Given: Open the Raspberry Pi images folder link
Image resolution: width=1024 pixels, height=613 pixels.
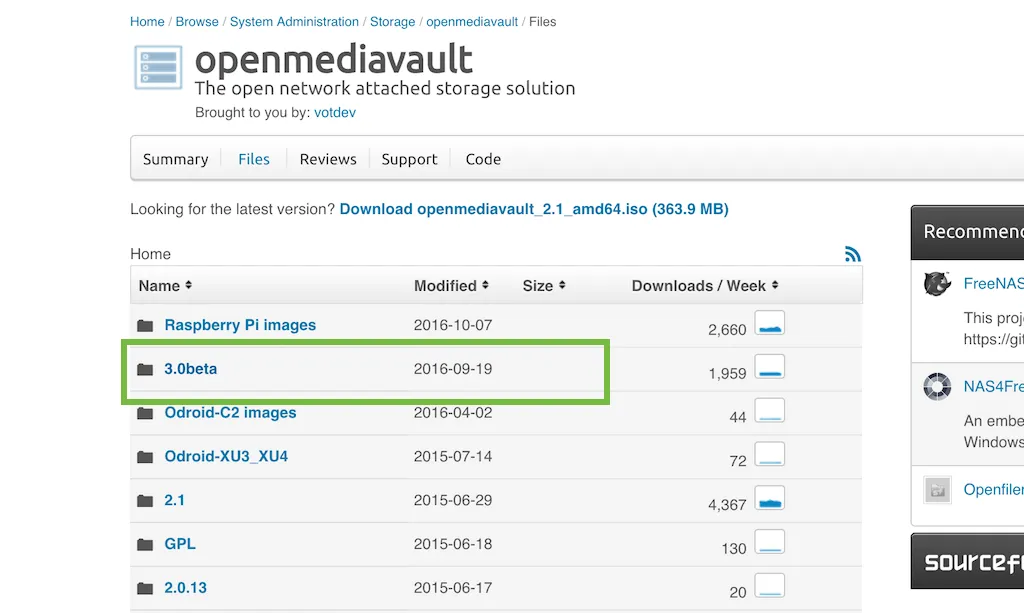Looking at the screenshot, I should click(x=240, y=325).
